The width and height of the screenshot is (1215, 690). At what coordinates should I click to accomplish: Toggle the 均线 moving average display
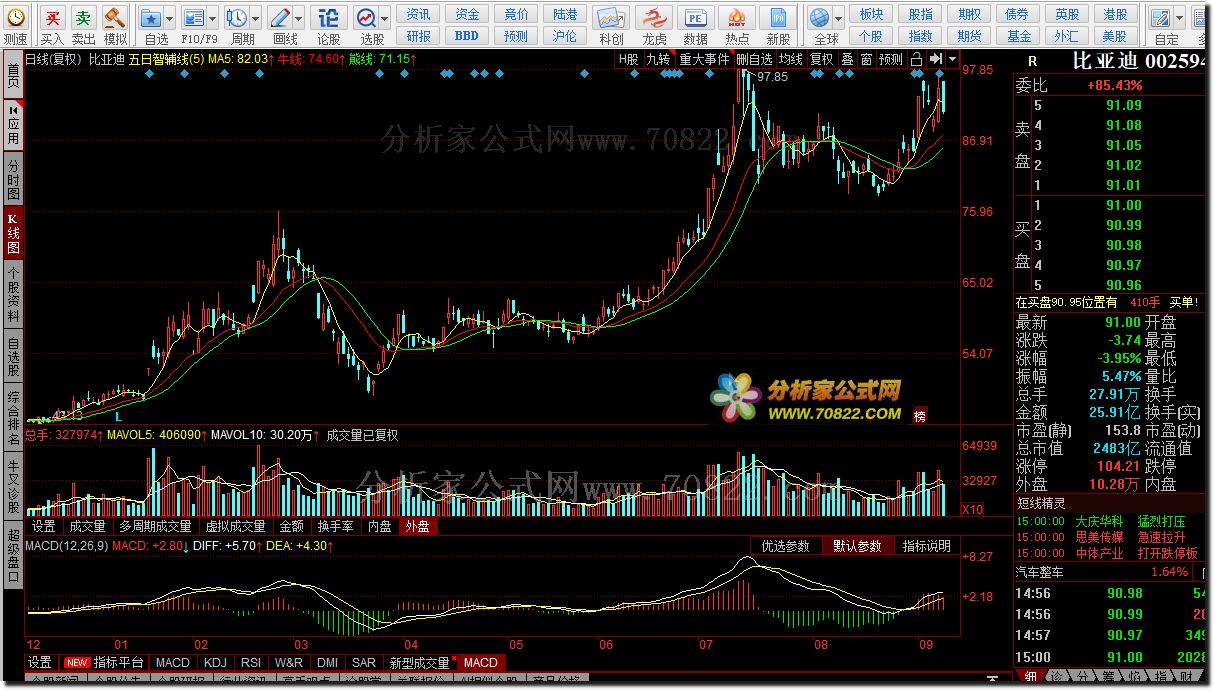(x=791, y=60)
